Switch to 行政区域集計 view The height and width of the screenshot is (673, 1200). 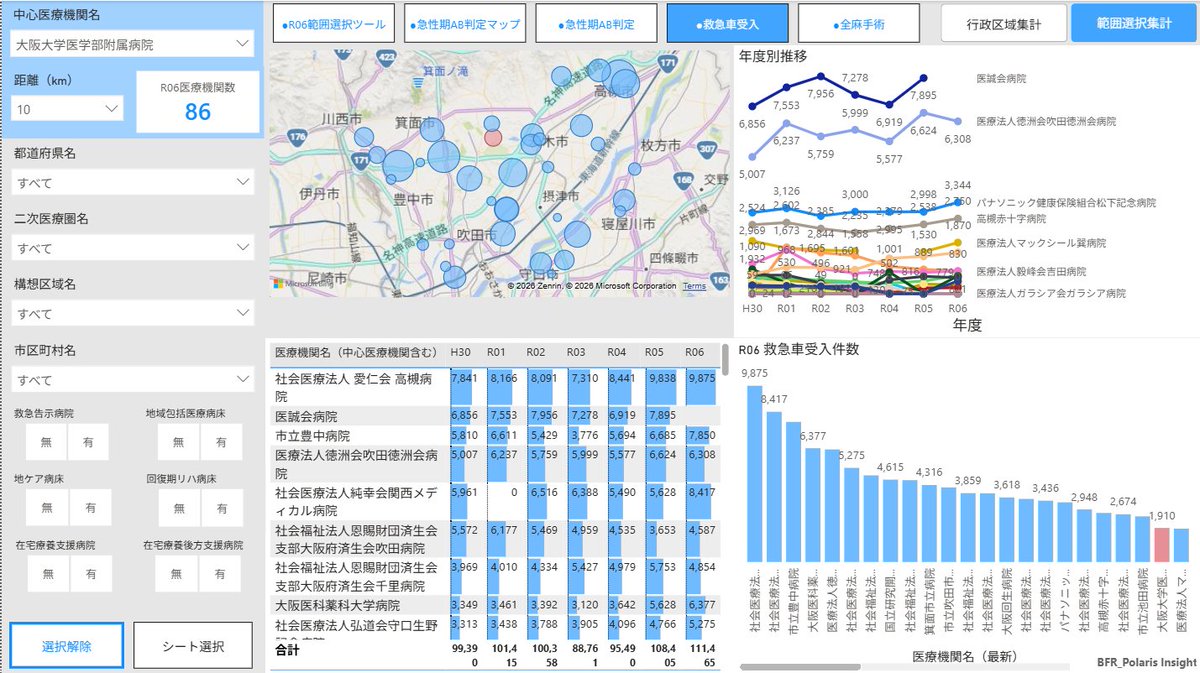(1003, 23)
